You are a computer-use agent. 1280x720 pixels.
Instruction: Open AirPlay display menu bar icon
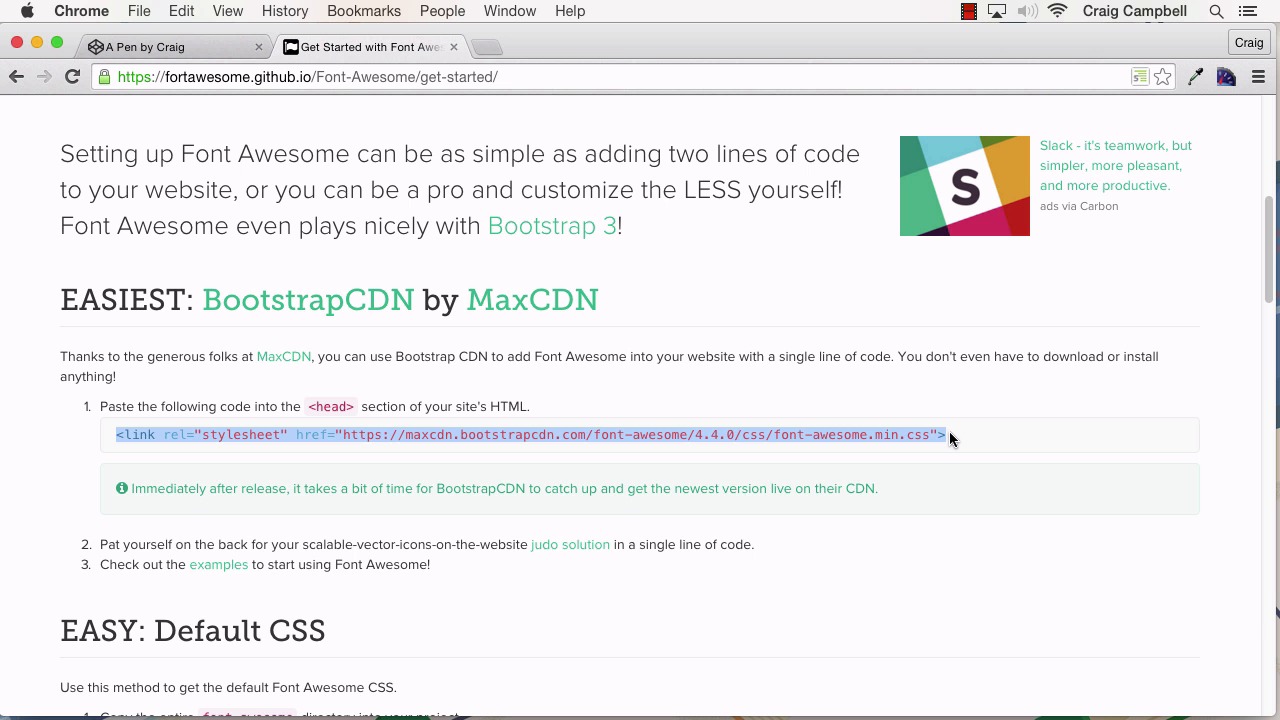pyautogui.click(x=997, y=11)
